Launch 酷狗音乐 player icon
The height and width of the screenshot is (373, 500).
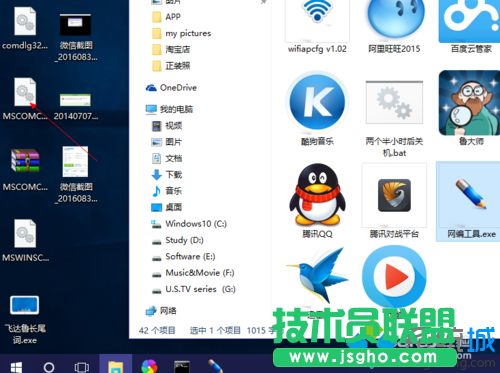pyautogui.click(x=317, y=102)
